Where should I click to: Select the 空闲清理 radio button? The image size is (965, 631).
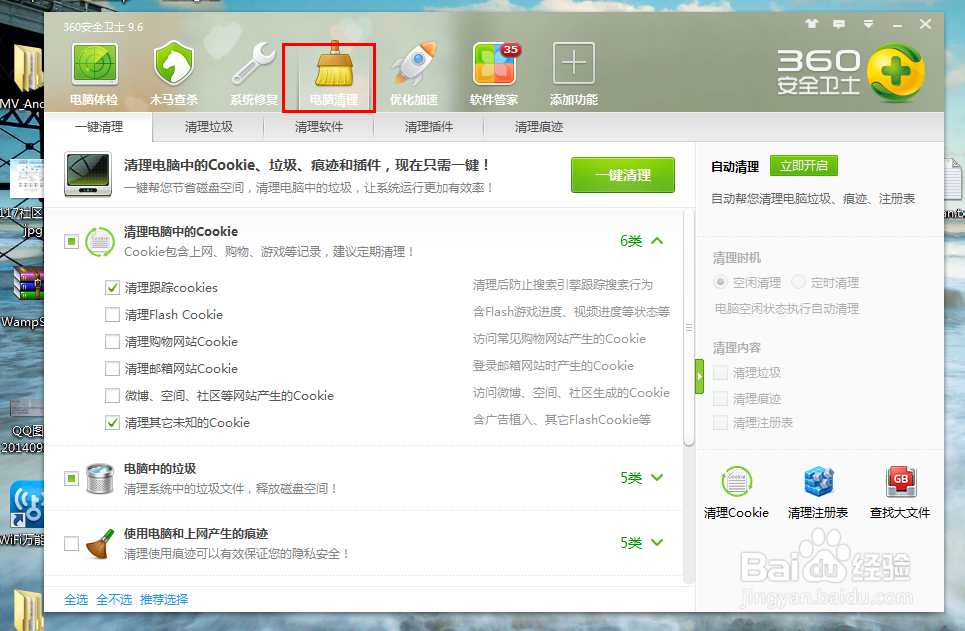pyautogui.click(x=720, y=282)
